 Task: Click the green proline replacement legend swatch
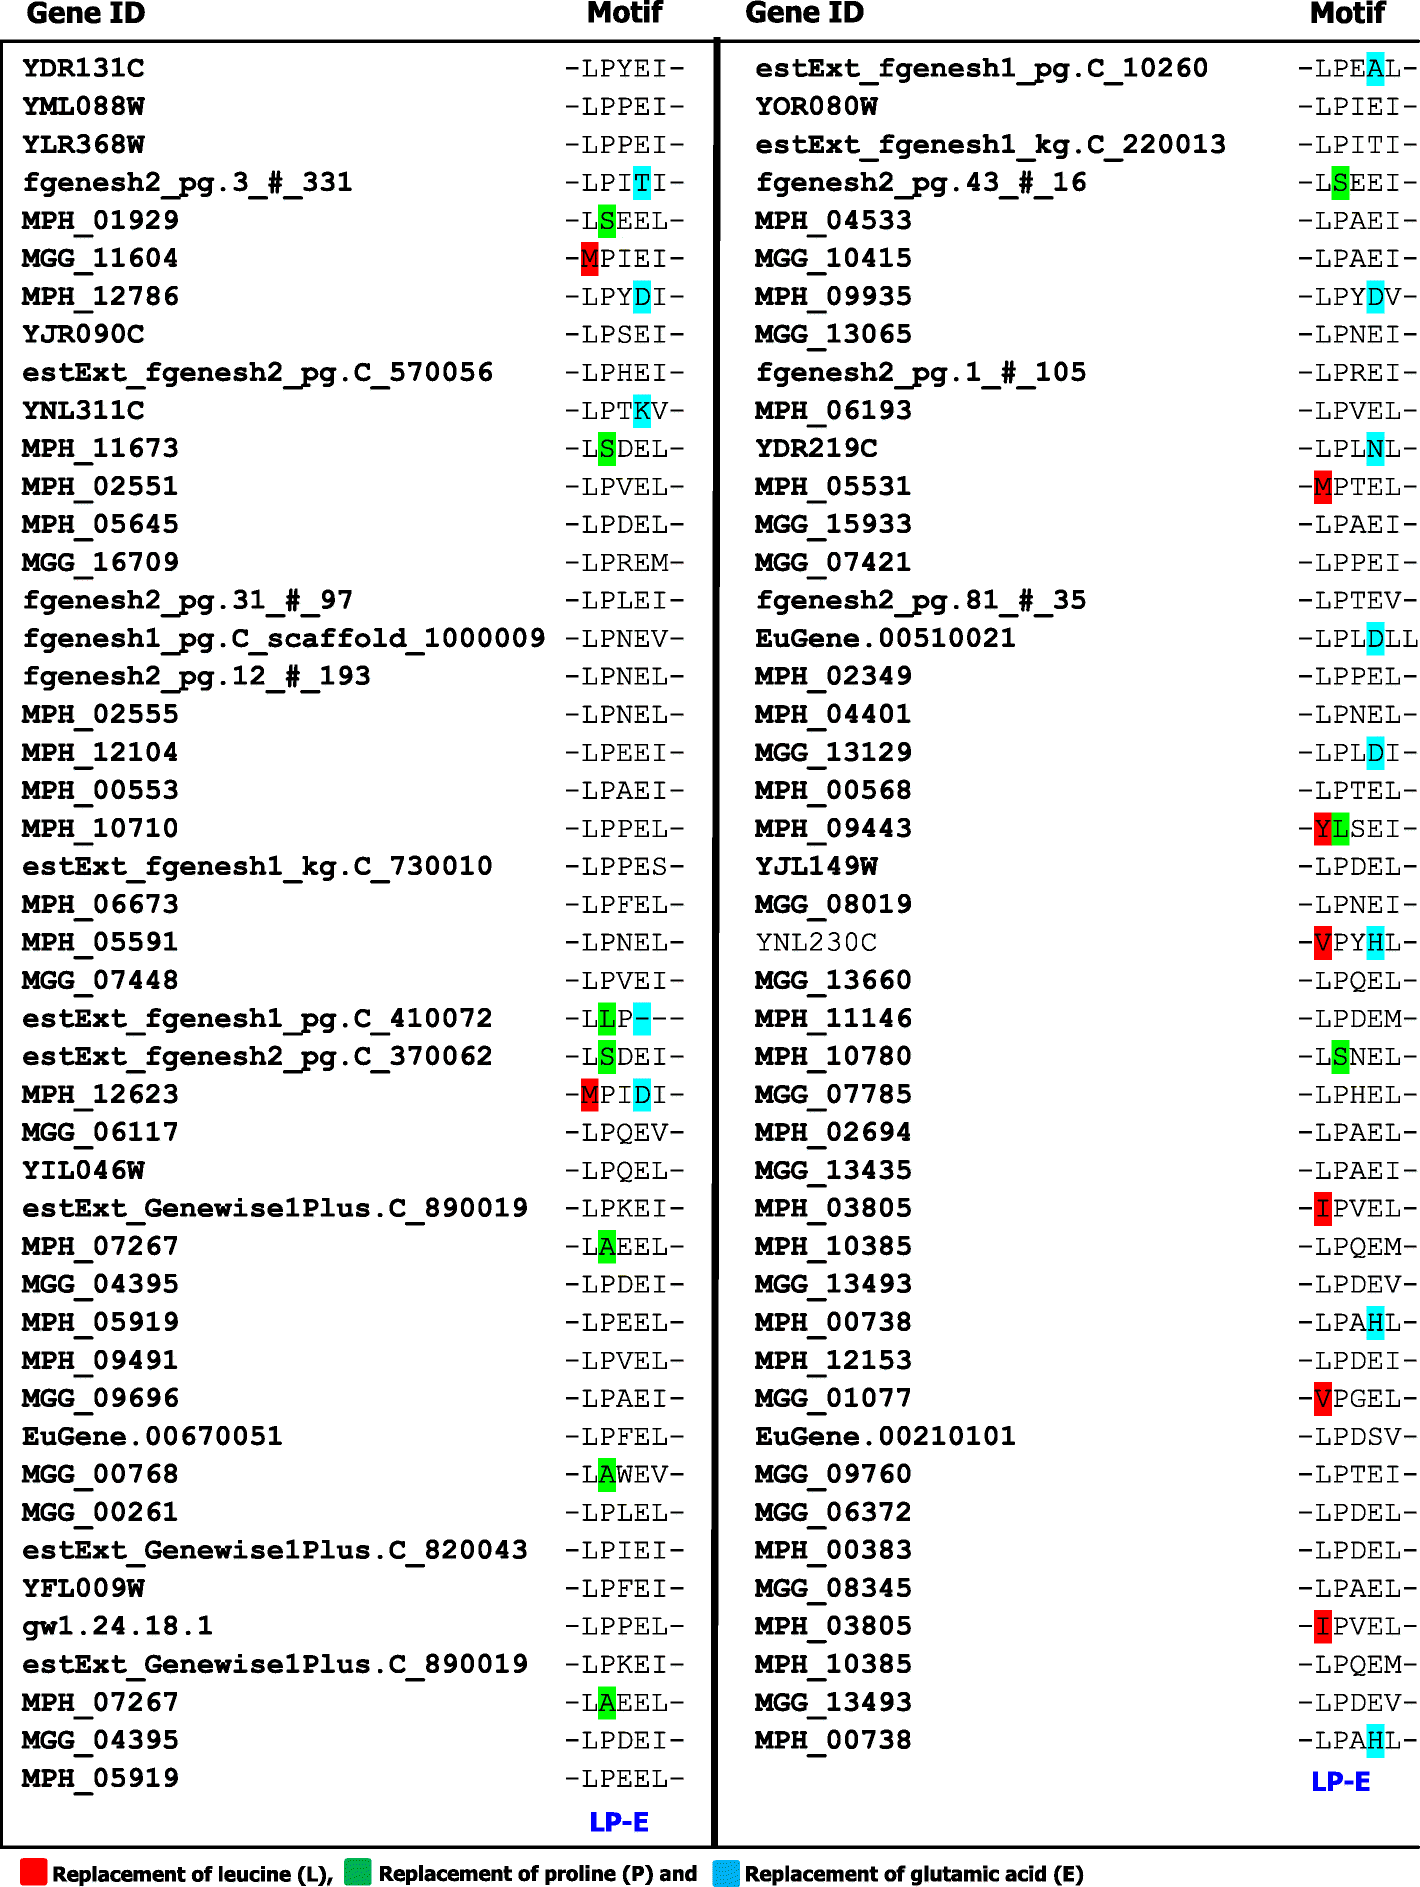coord(358,1872)
